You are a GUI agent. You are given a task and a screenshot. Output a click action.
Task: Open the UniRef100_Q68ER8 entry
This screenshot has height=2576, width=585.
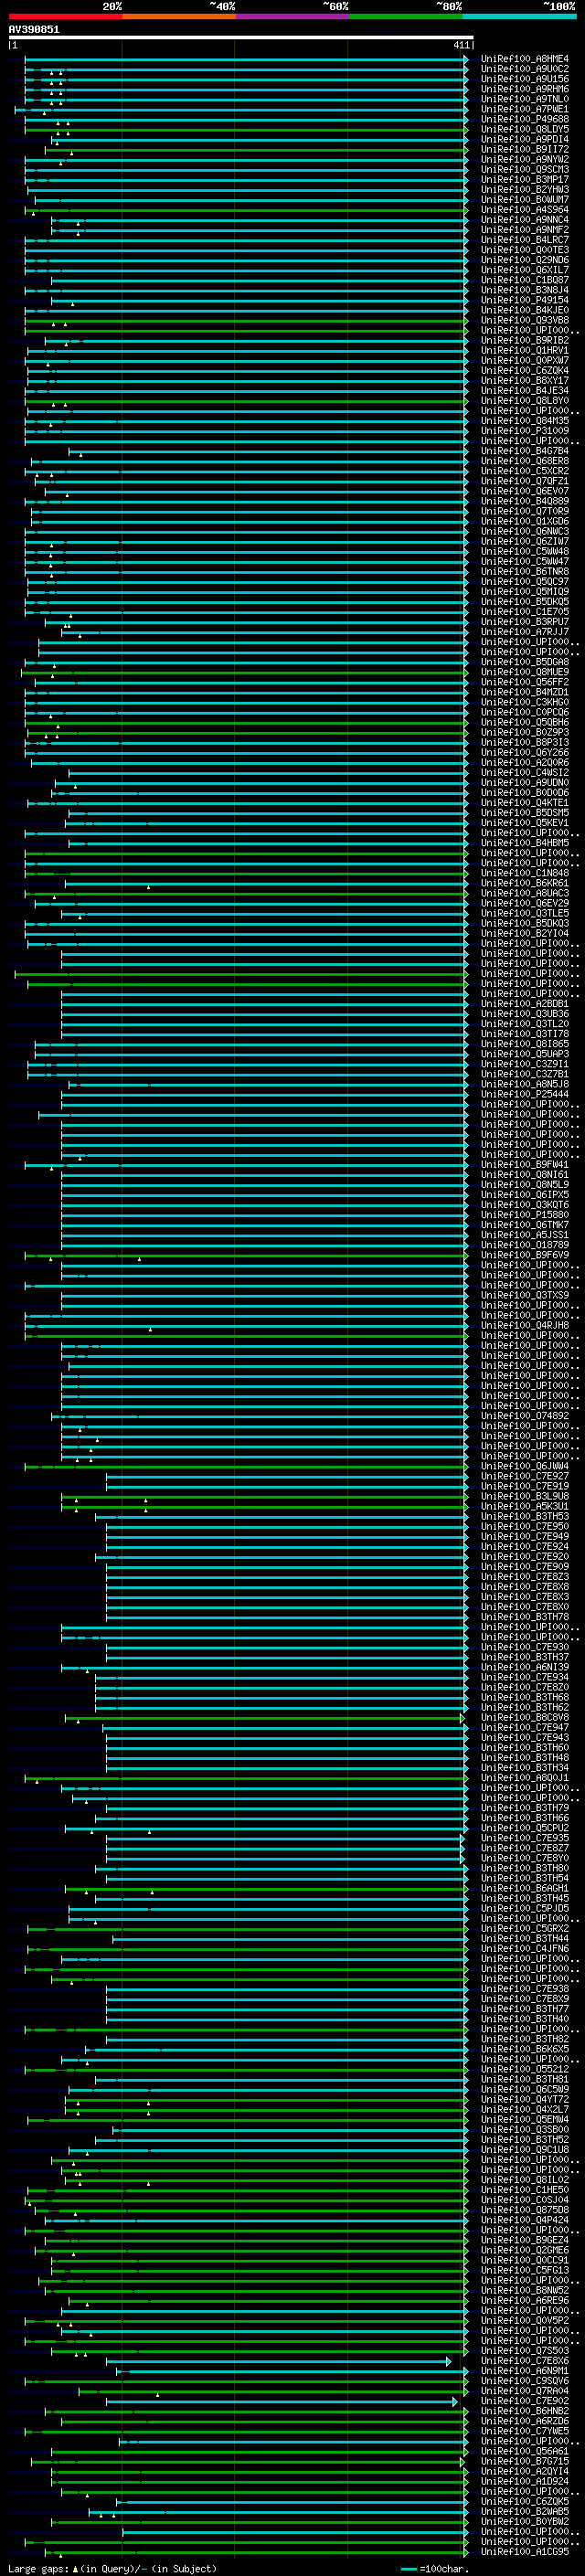click(x=524, y=461)
